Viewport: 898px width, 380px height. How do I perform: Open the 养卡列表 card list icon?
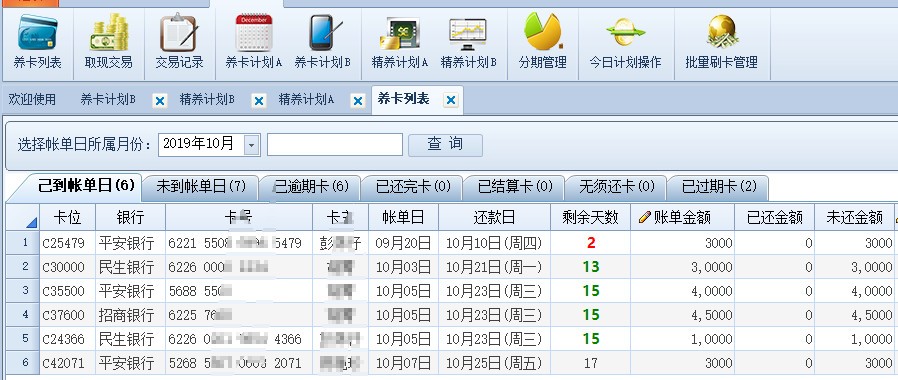tap(37, 33)
